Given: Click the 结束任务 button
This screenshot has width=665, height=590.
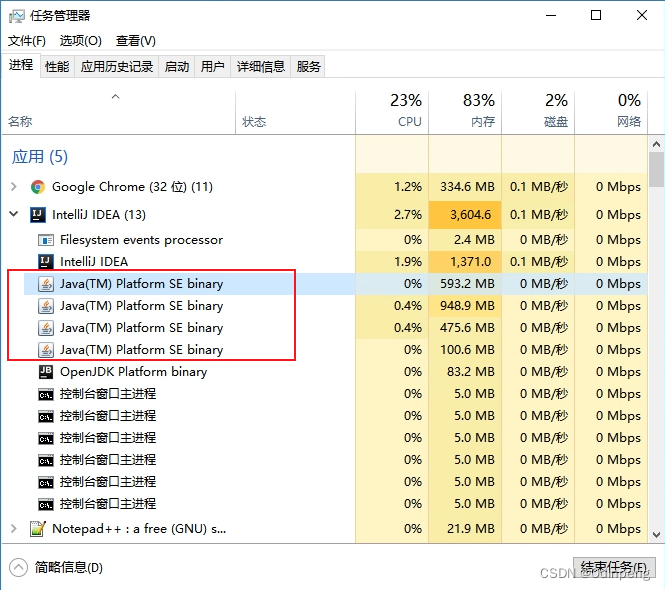Looking at the screenshot, I should pyautogui.click(x=614, y=568).
